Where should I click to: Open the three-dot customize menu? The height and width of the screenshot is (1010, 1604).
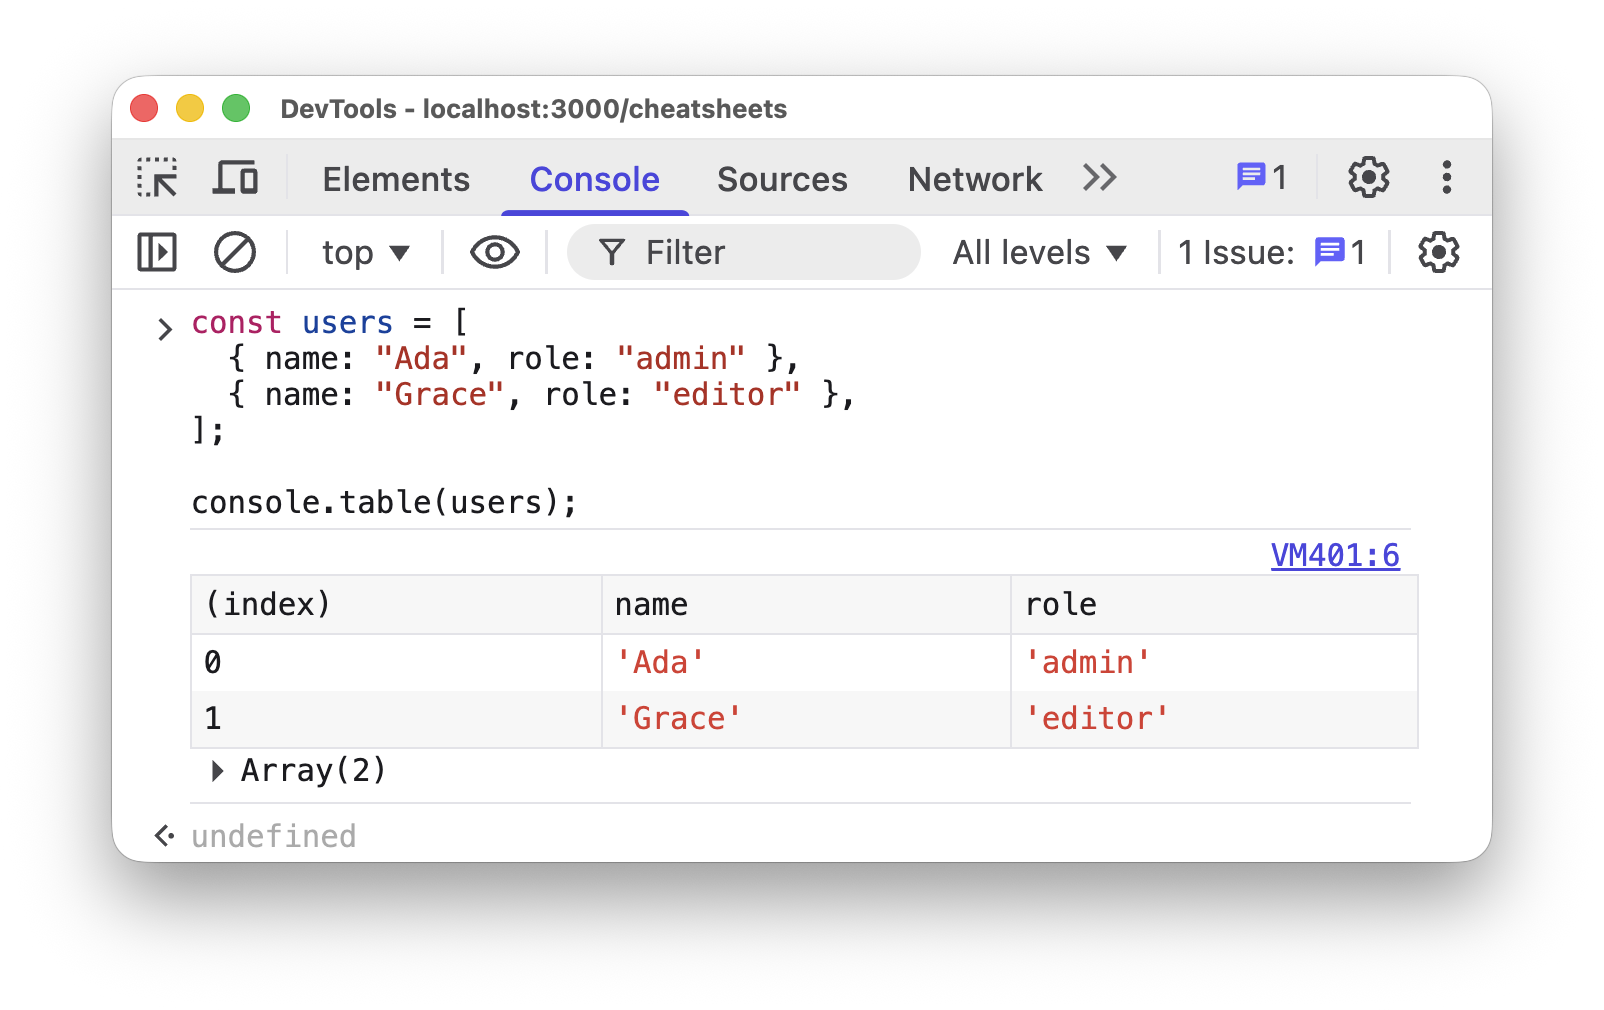[x=1446, y=178]
